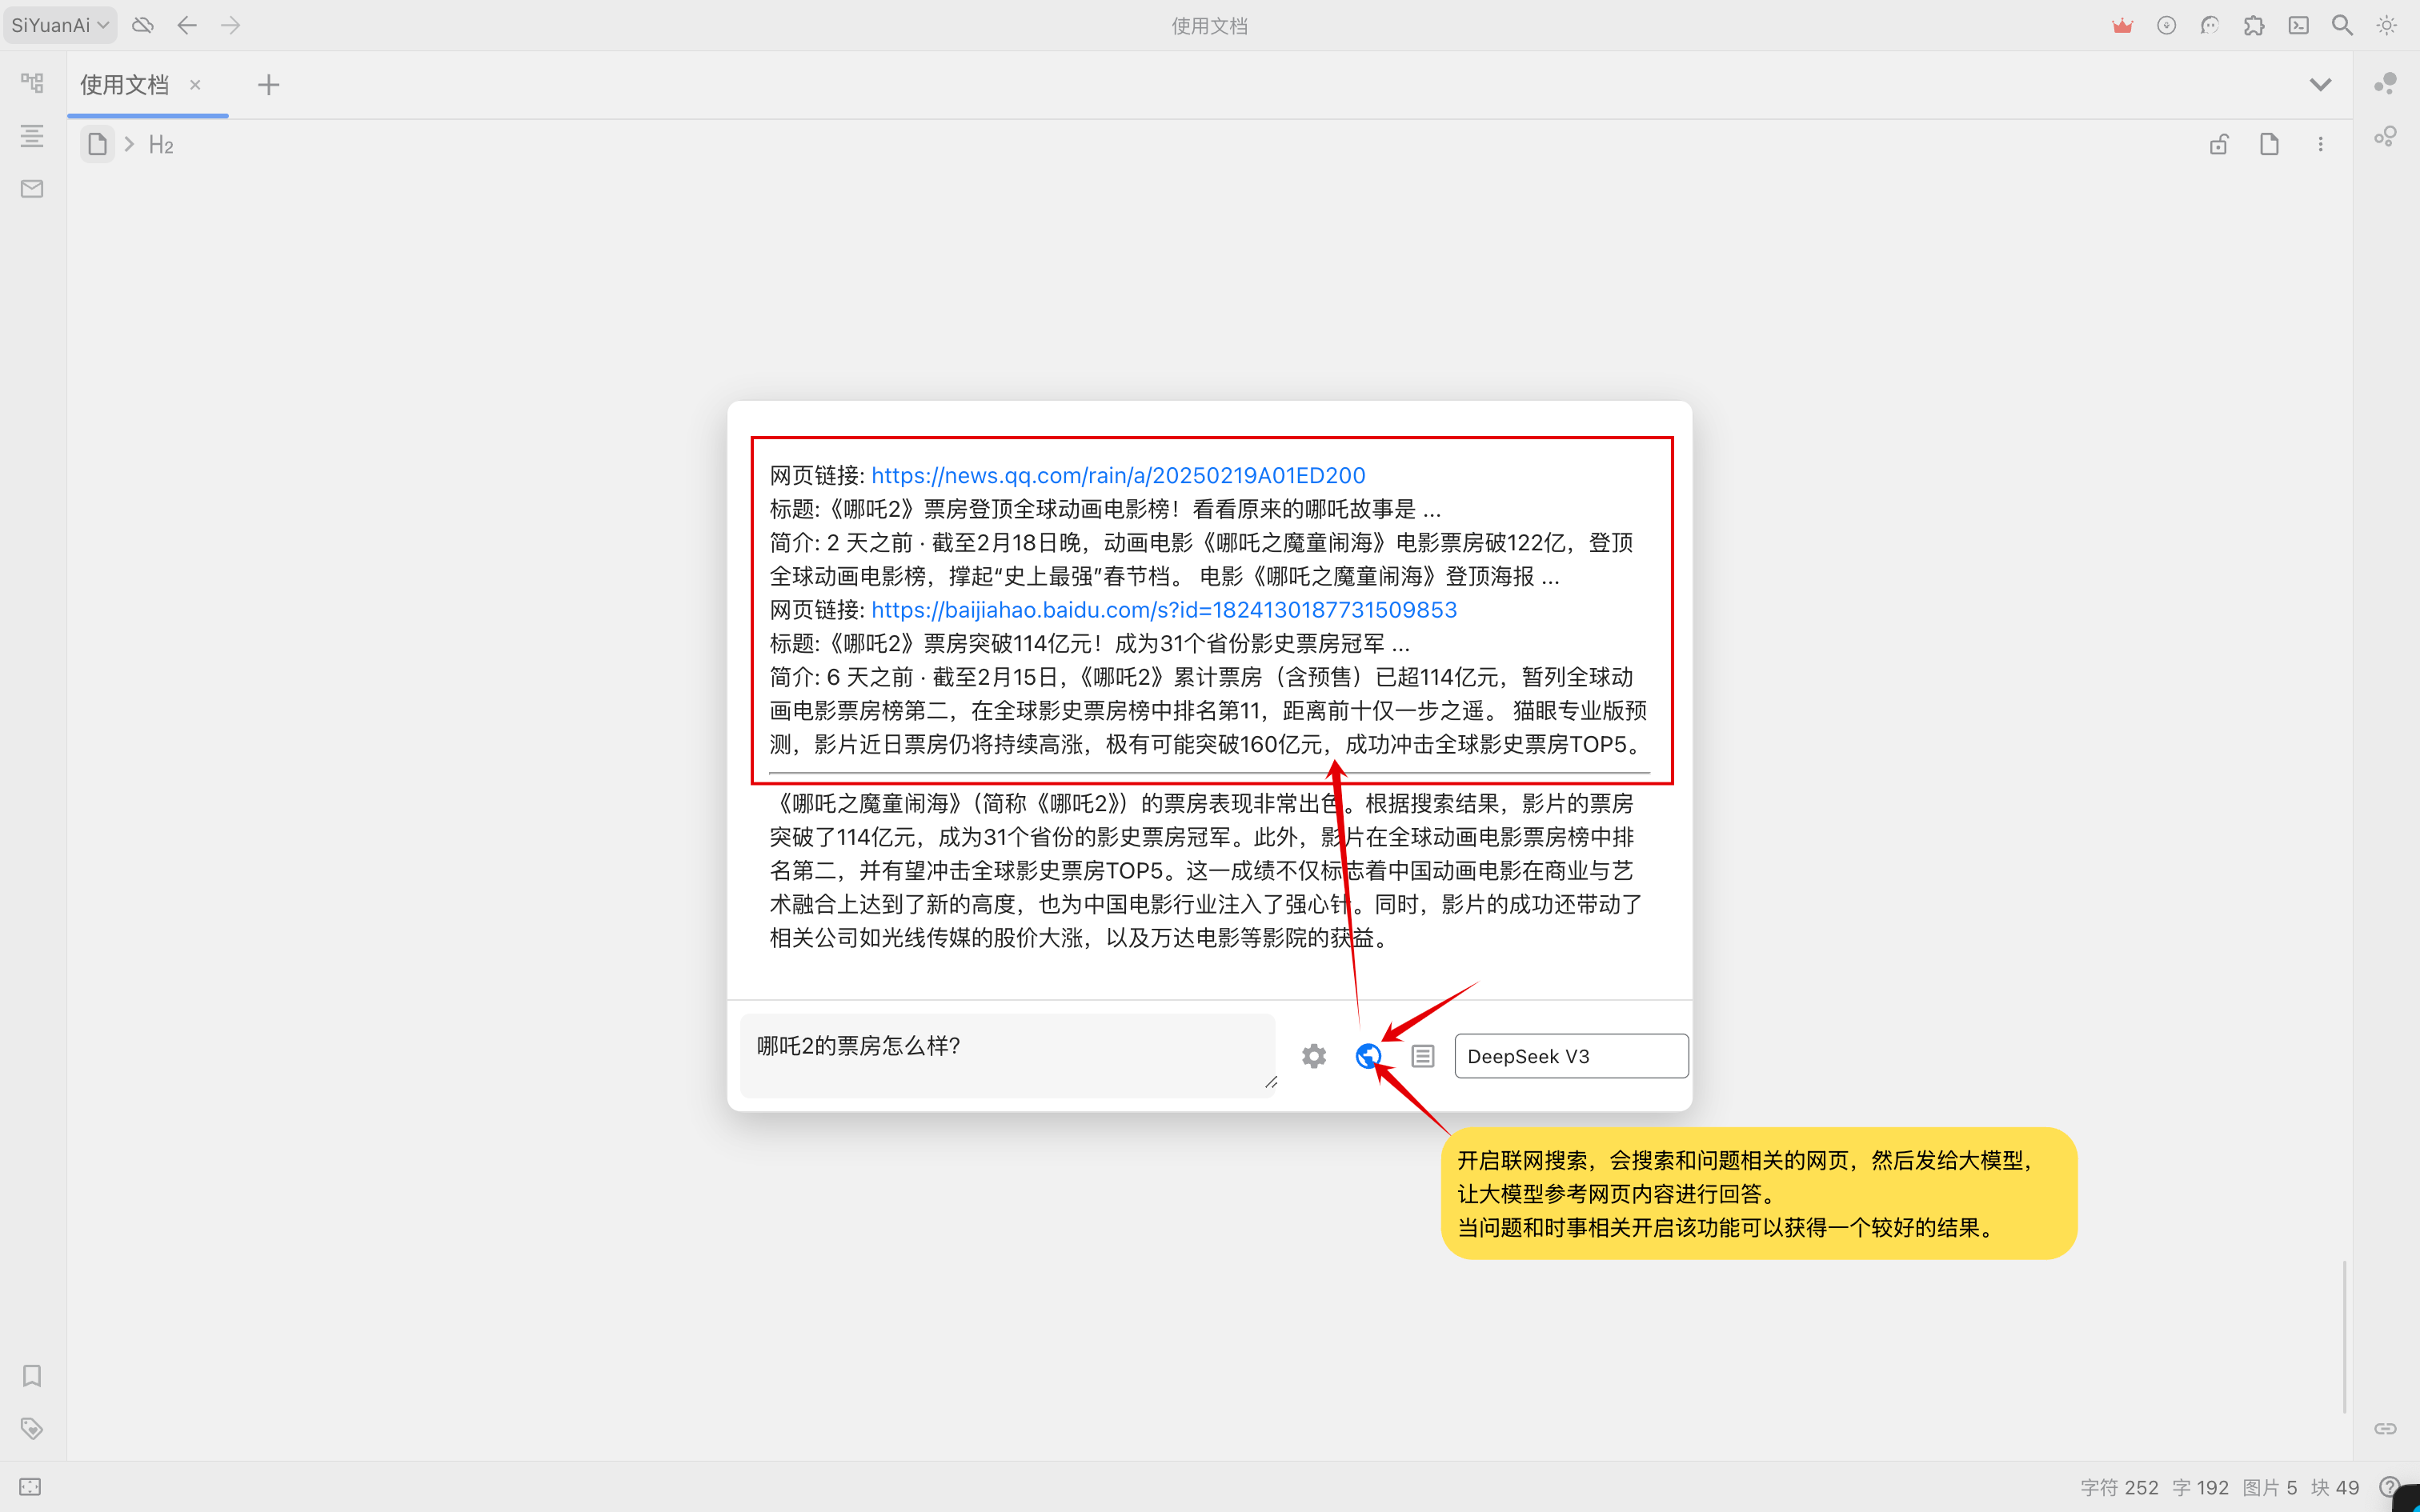
Task: Toggle the document lock icon
Action: click(2218, 143)
